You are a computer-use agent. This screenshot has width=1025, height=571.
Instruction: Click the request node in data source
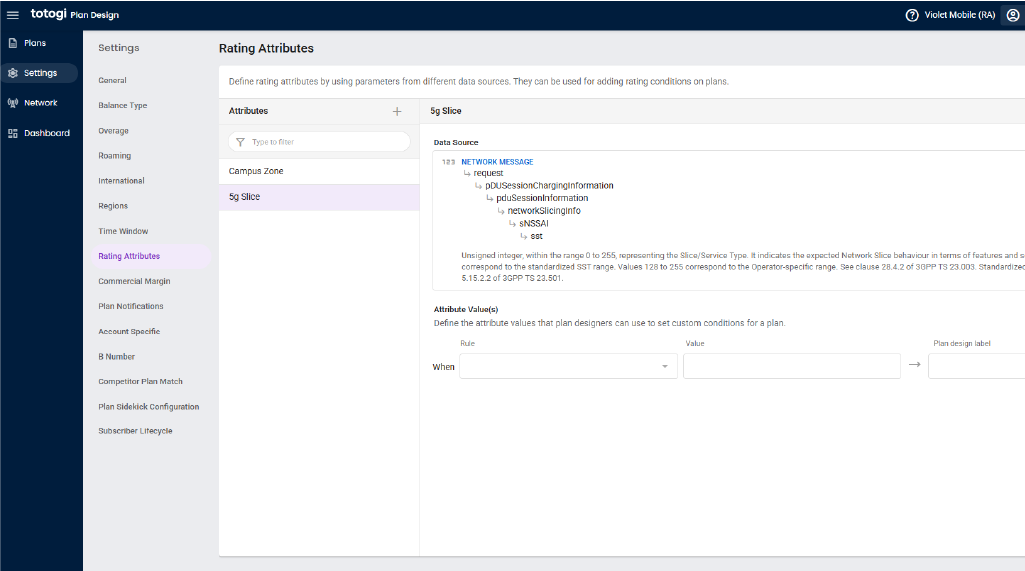(488, 173)
